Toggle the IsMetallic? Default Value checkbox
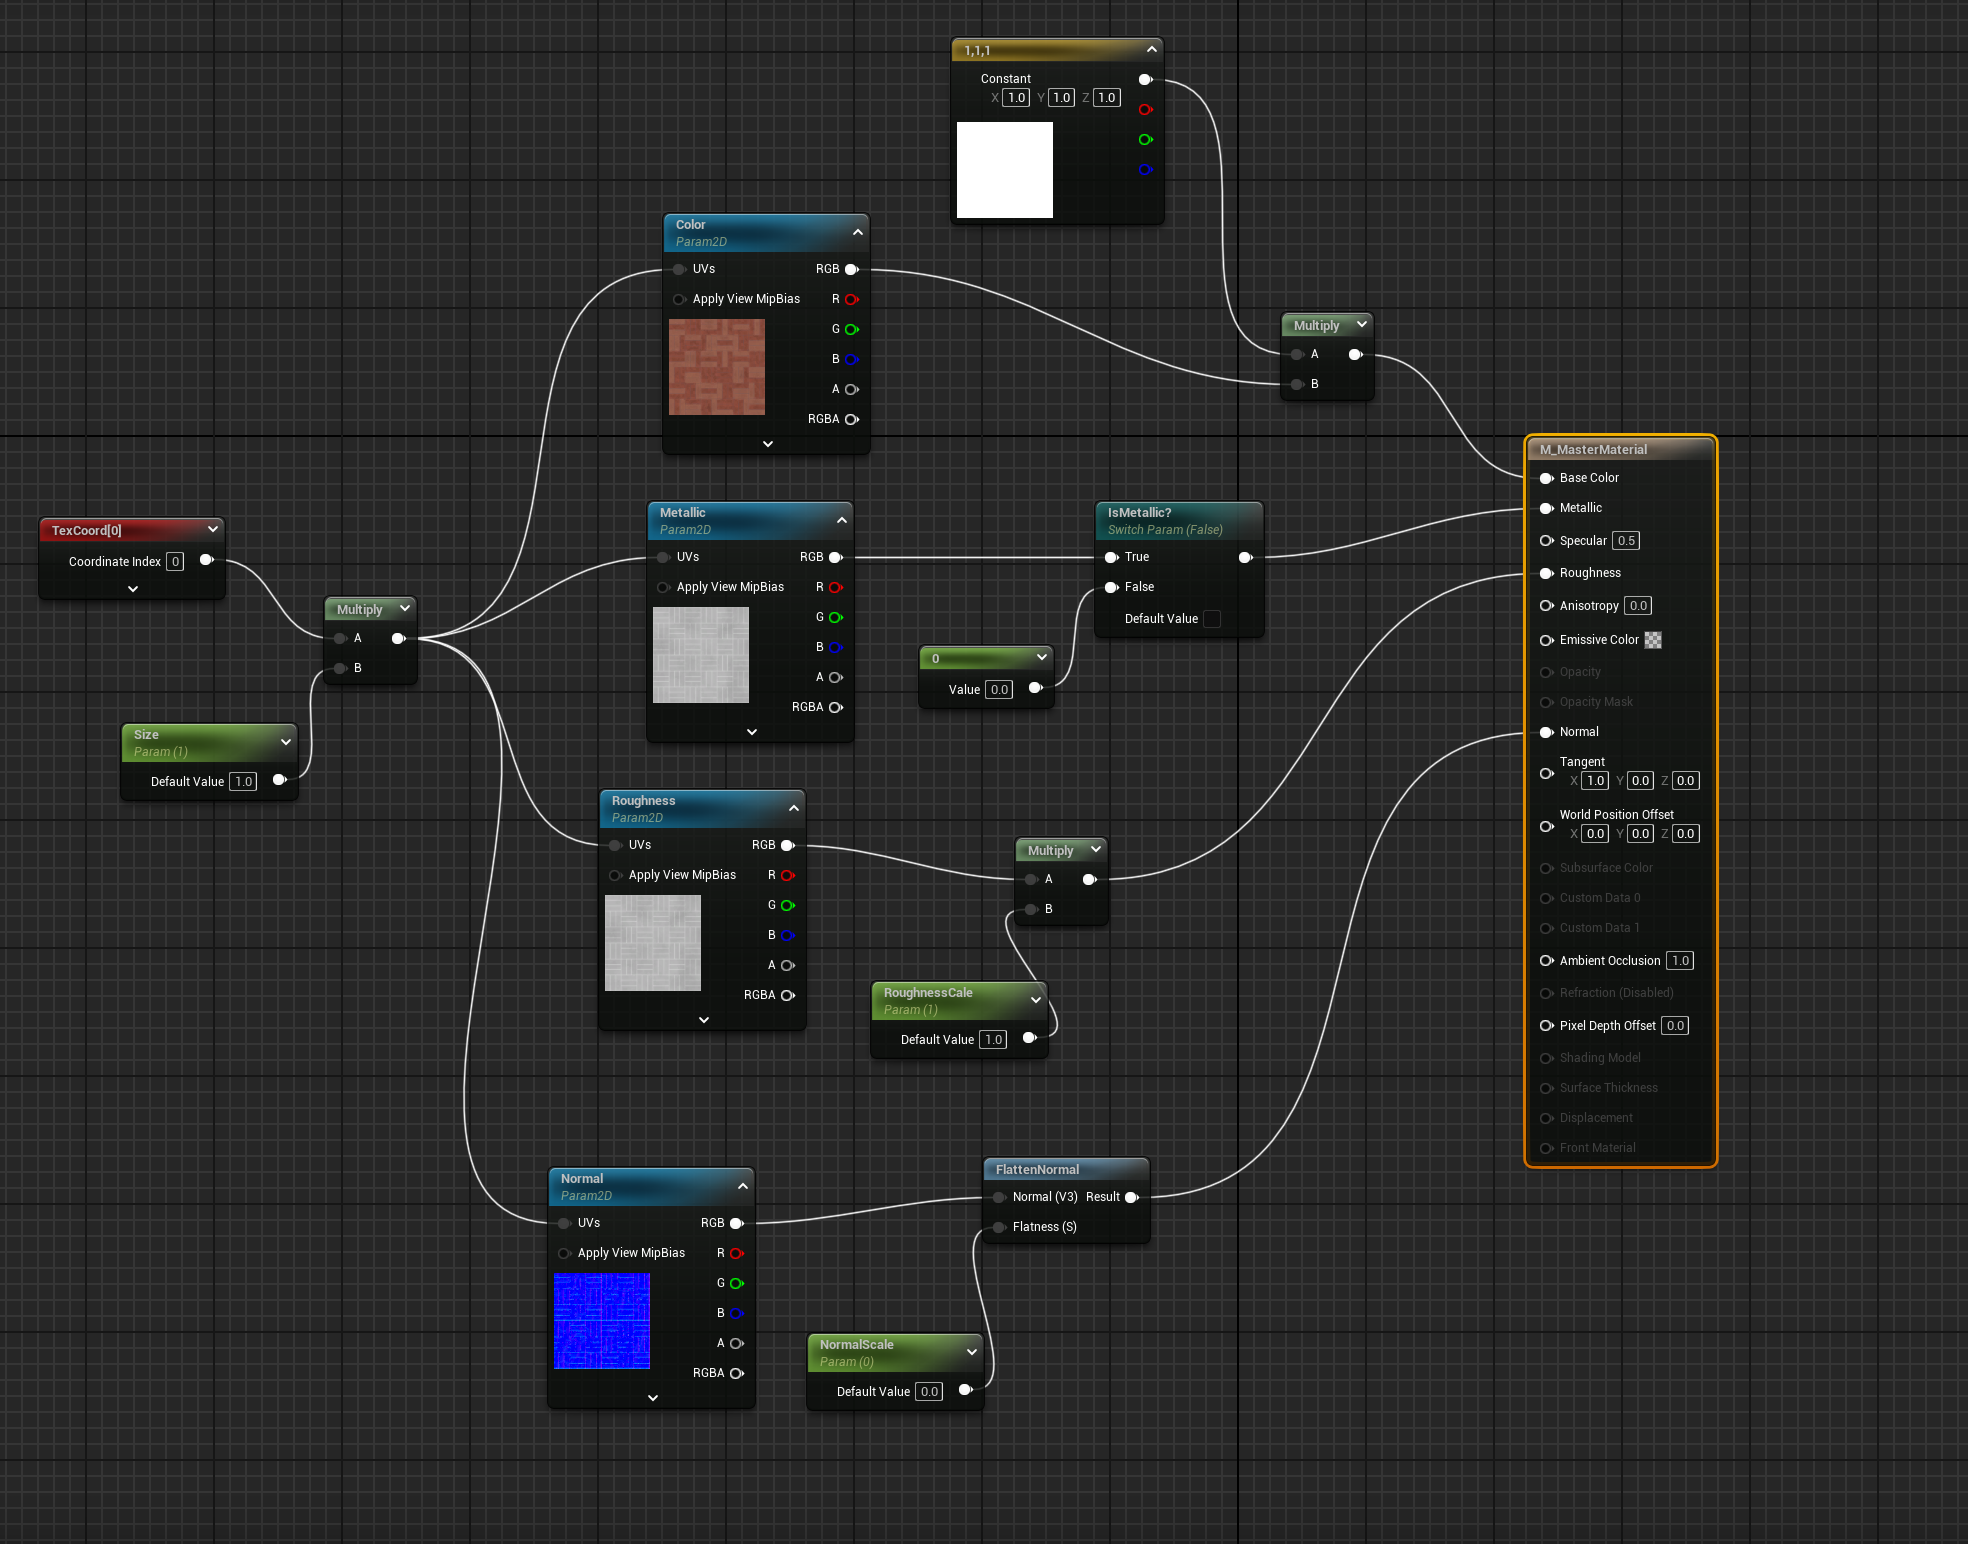 1212,619
